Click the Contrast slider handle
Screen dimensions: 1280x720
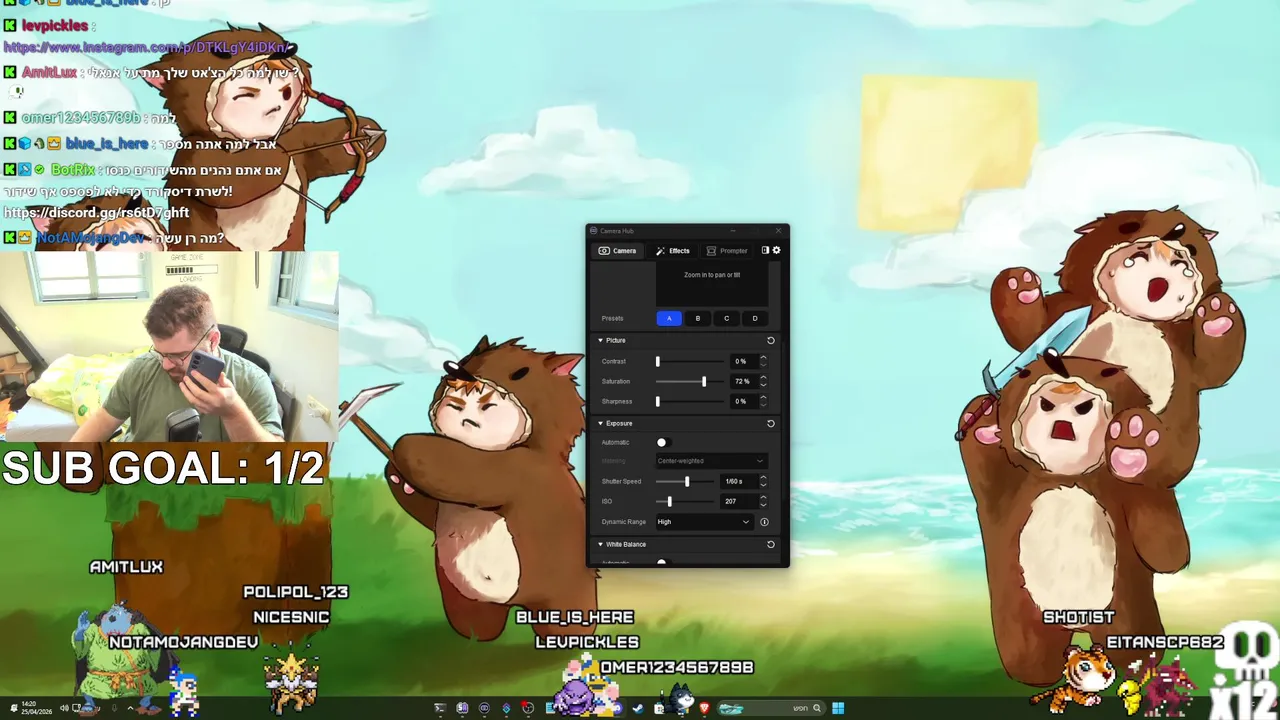click(x=658, y=361)
